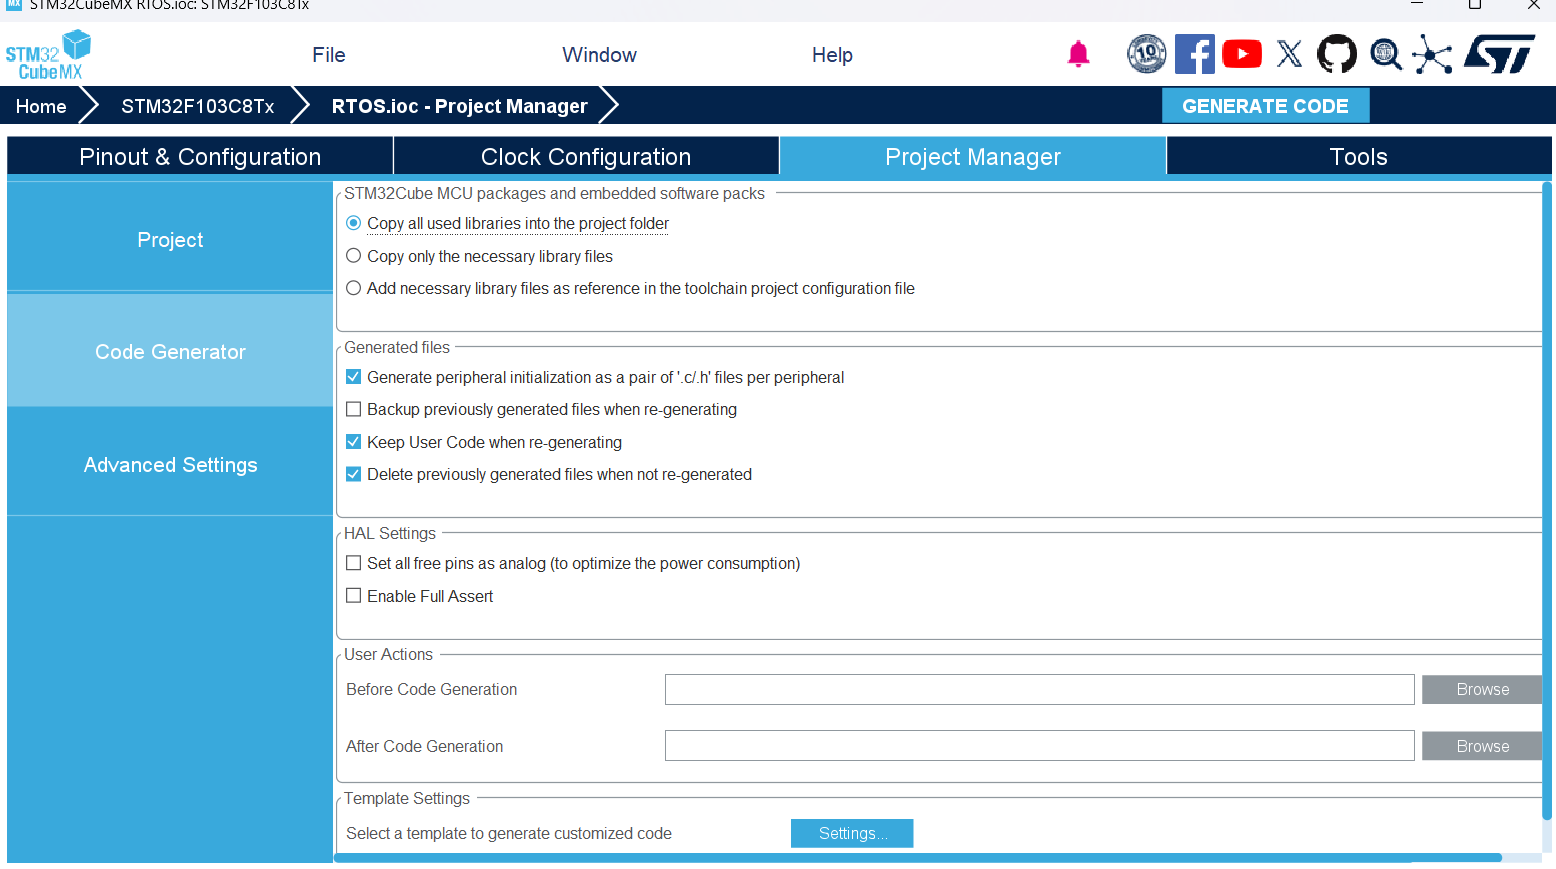Open the Window menu
Viewport: 1556px width, 869px height.
point(599,55)
